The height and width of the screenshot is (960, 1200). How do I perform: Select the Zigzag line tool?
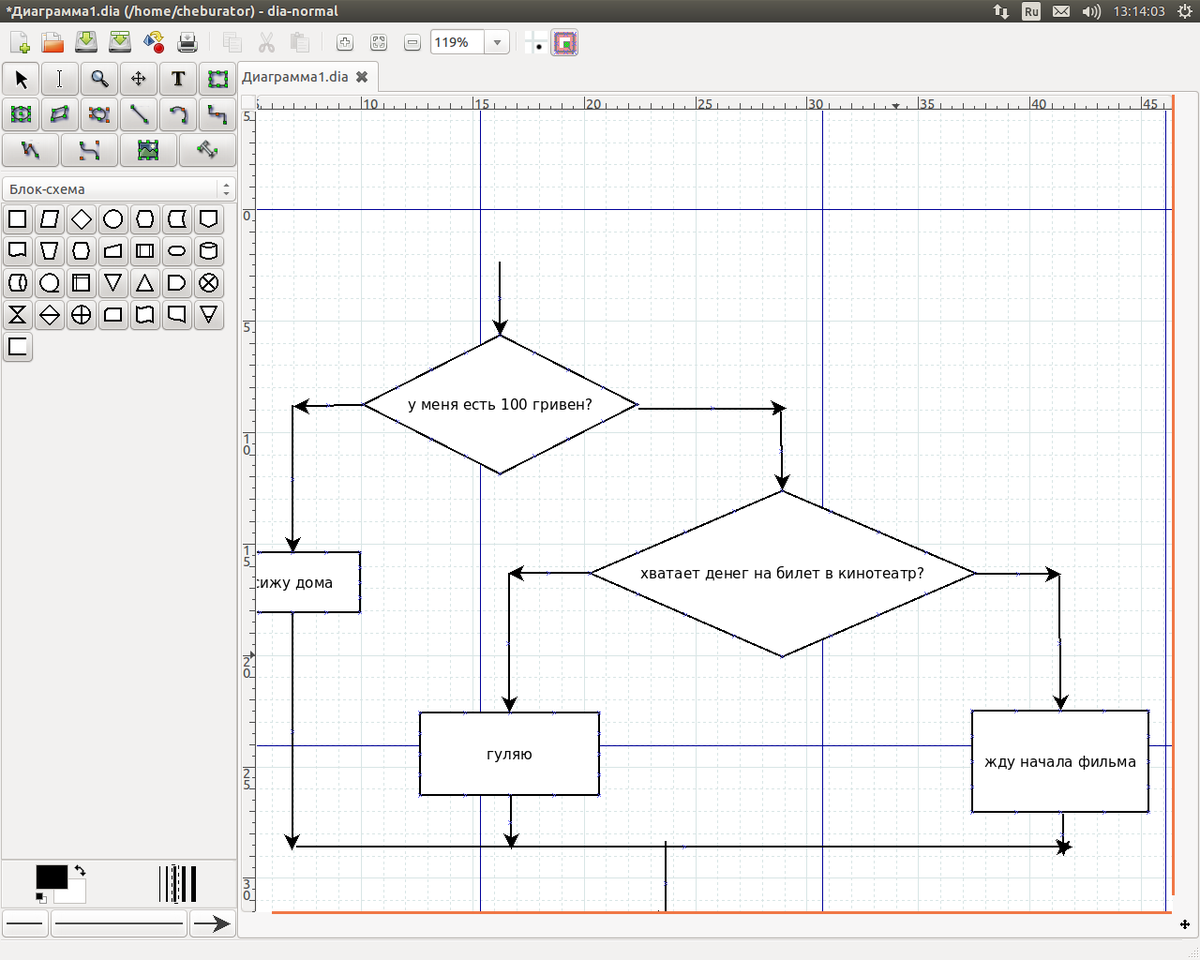pyautogui.click(x=216, y=115)
